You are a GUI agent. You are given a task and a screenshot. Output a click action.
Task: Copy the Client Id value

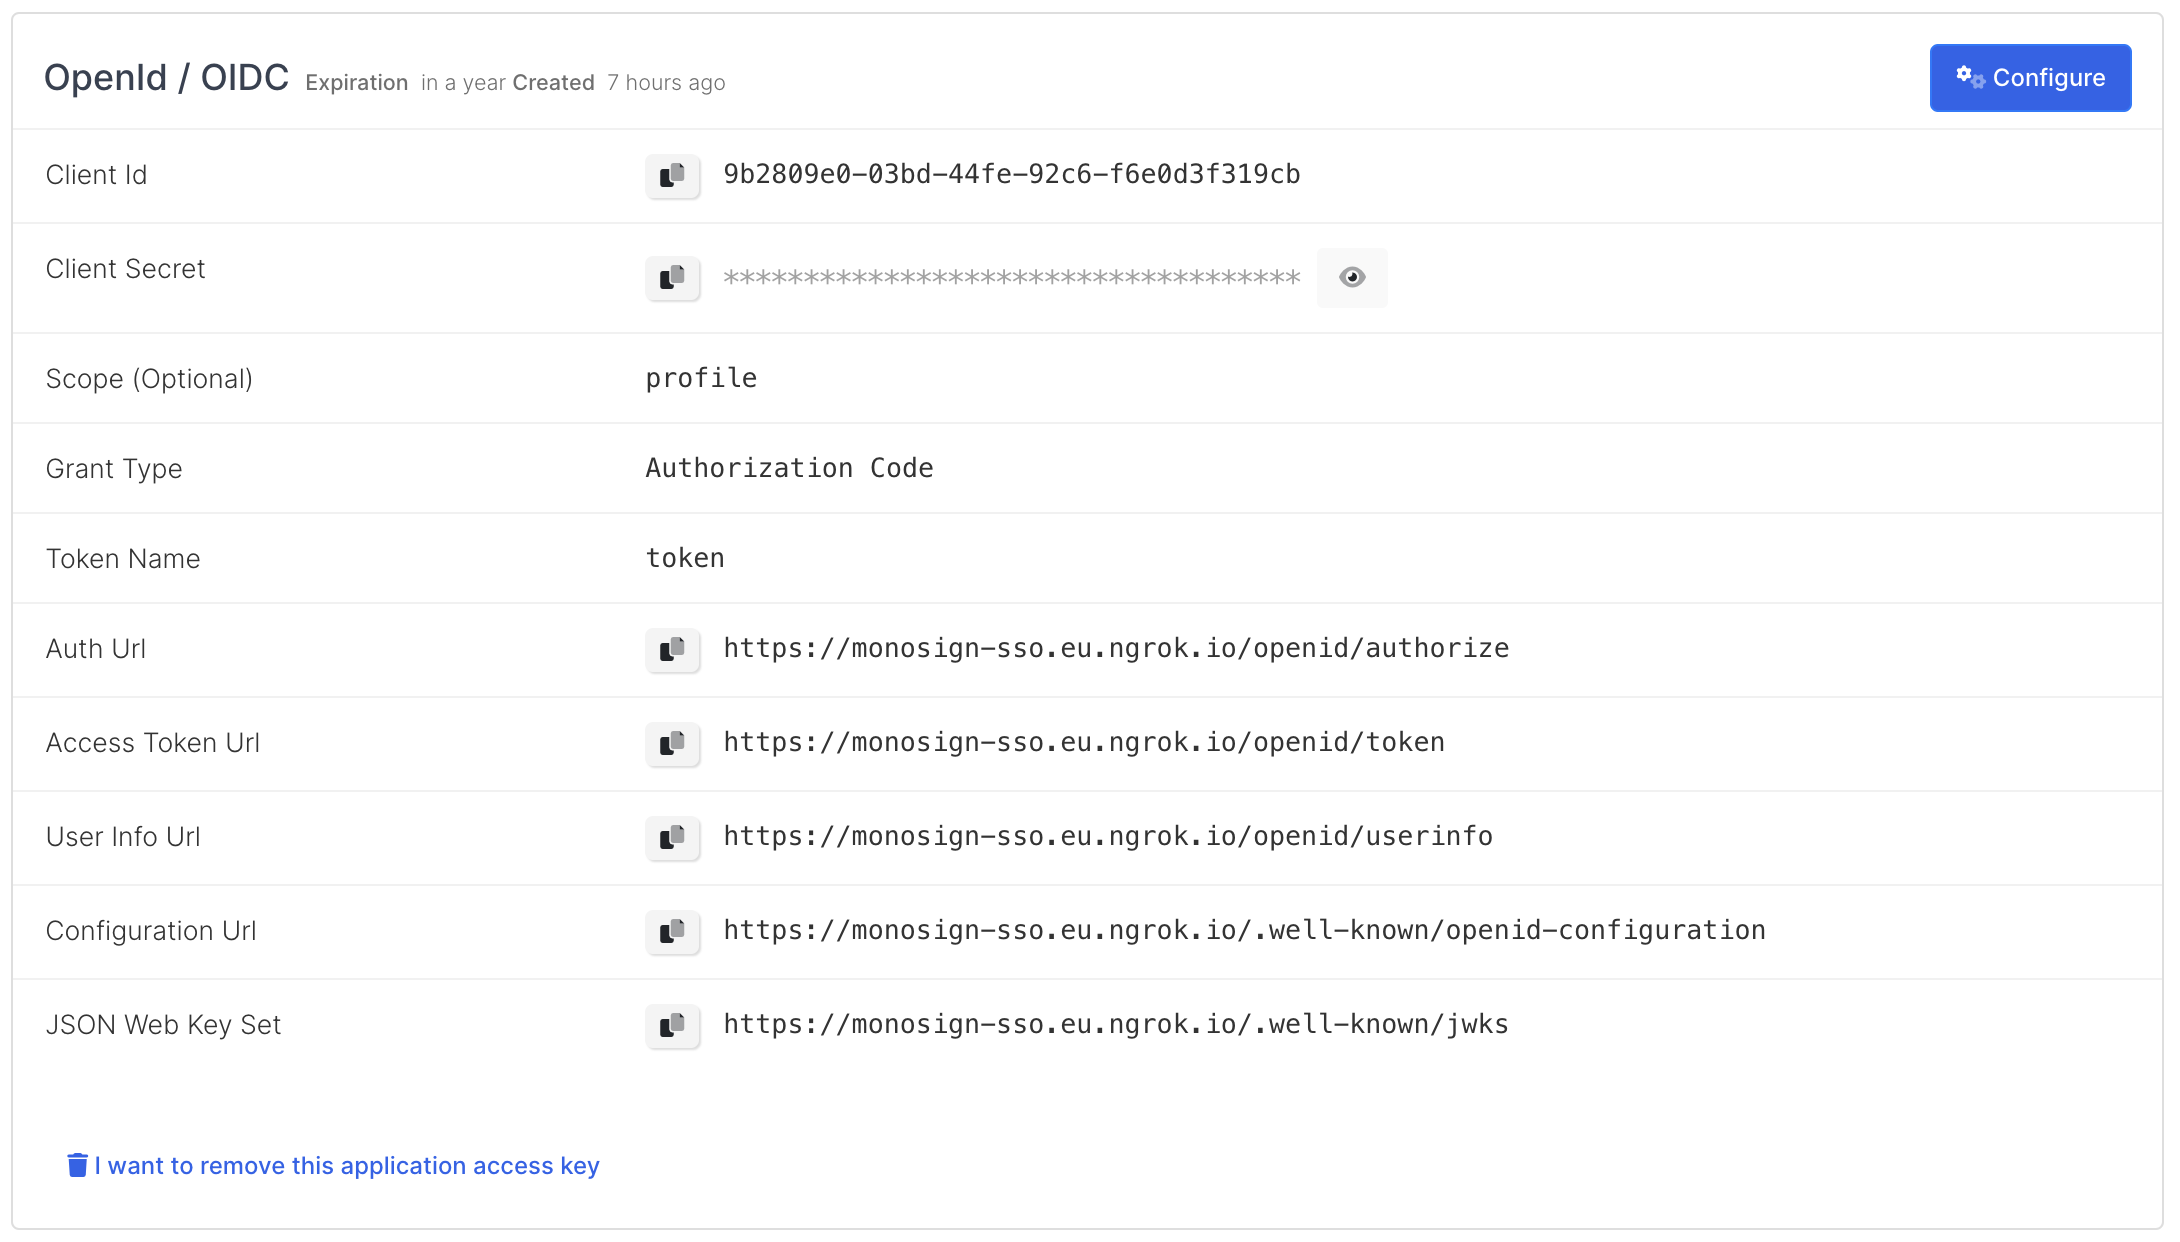click(672, 176)
